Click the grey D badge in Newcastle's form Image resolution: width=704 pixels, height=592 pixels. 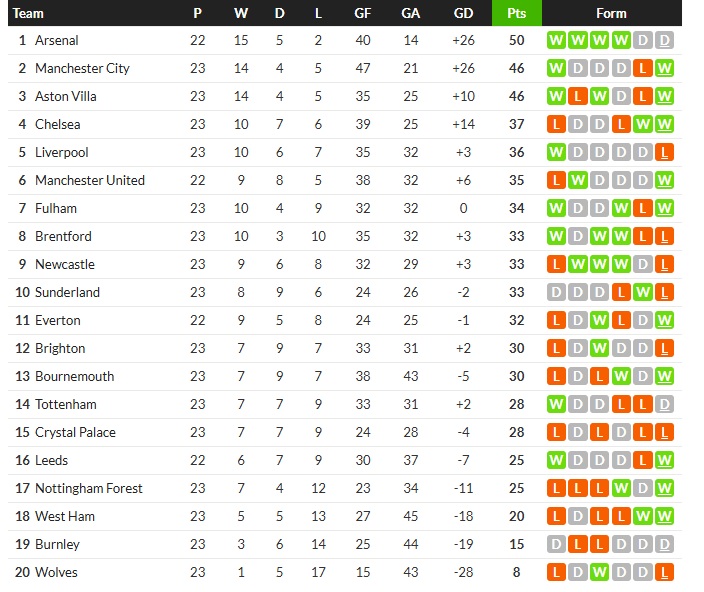point(644,265)
